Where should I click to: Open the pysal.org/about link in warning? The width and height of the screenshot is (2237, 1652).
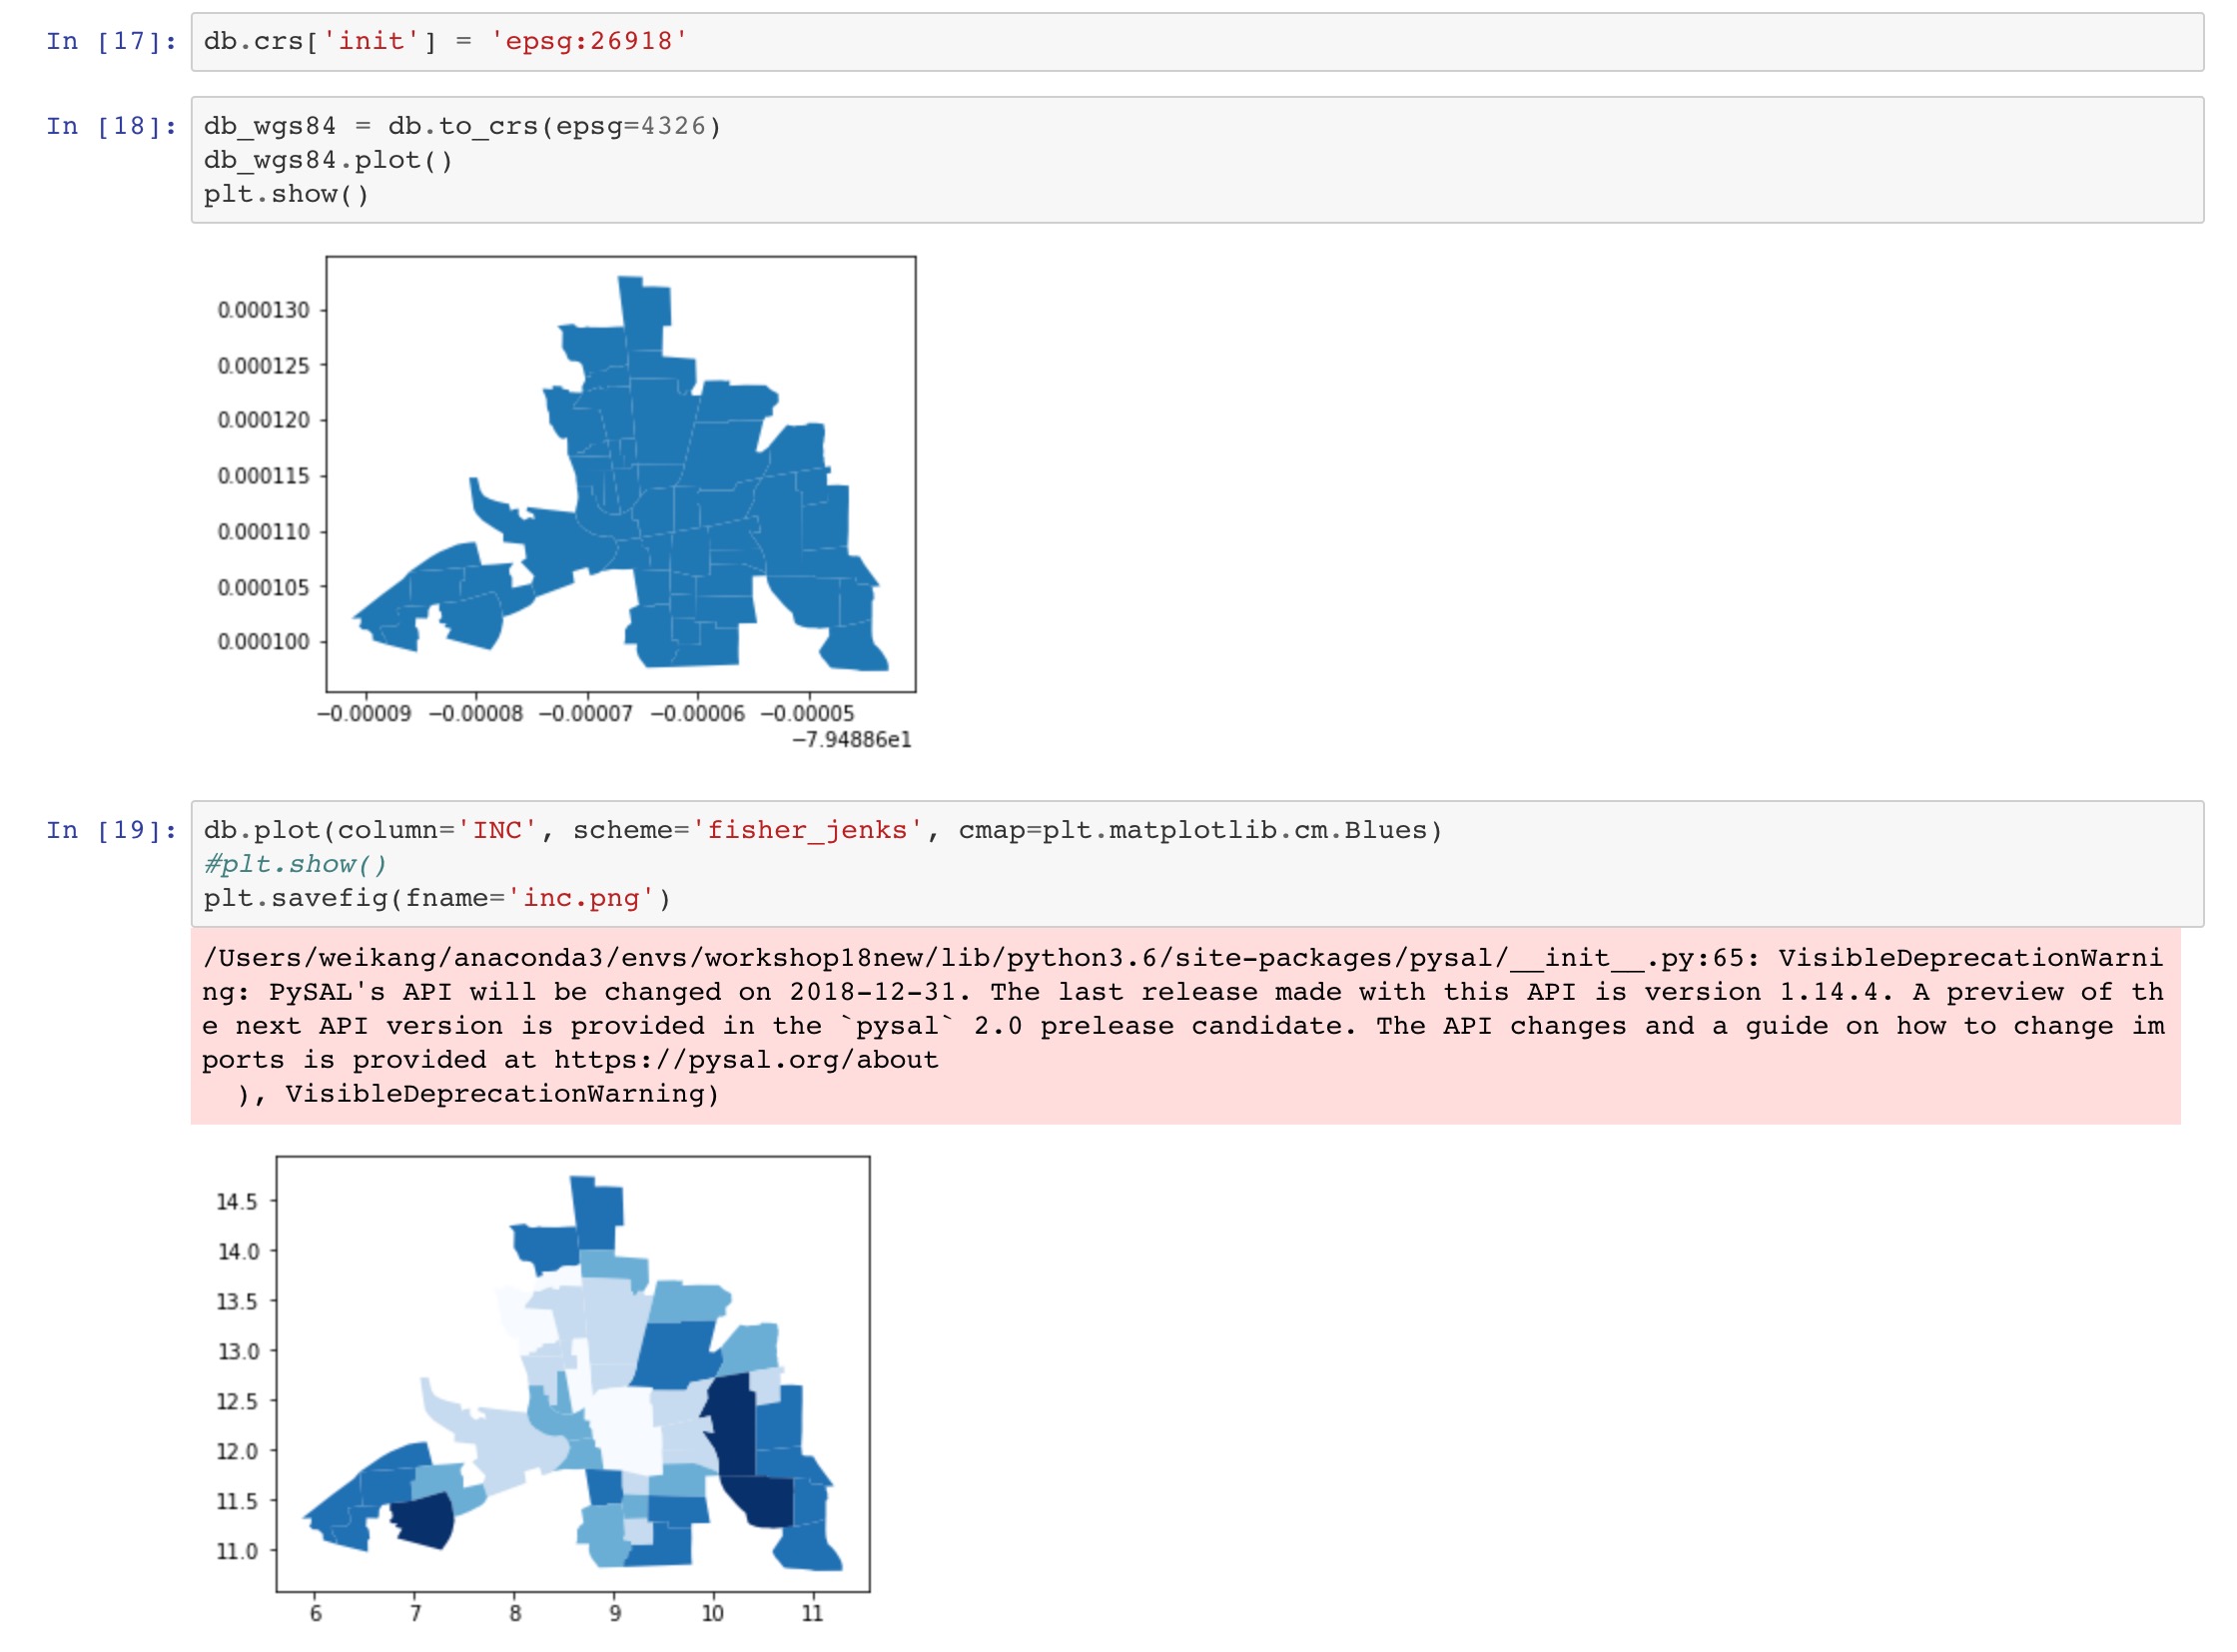point(746,1061)
